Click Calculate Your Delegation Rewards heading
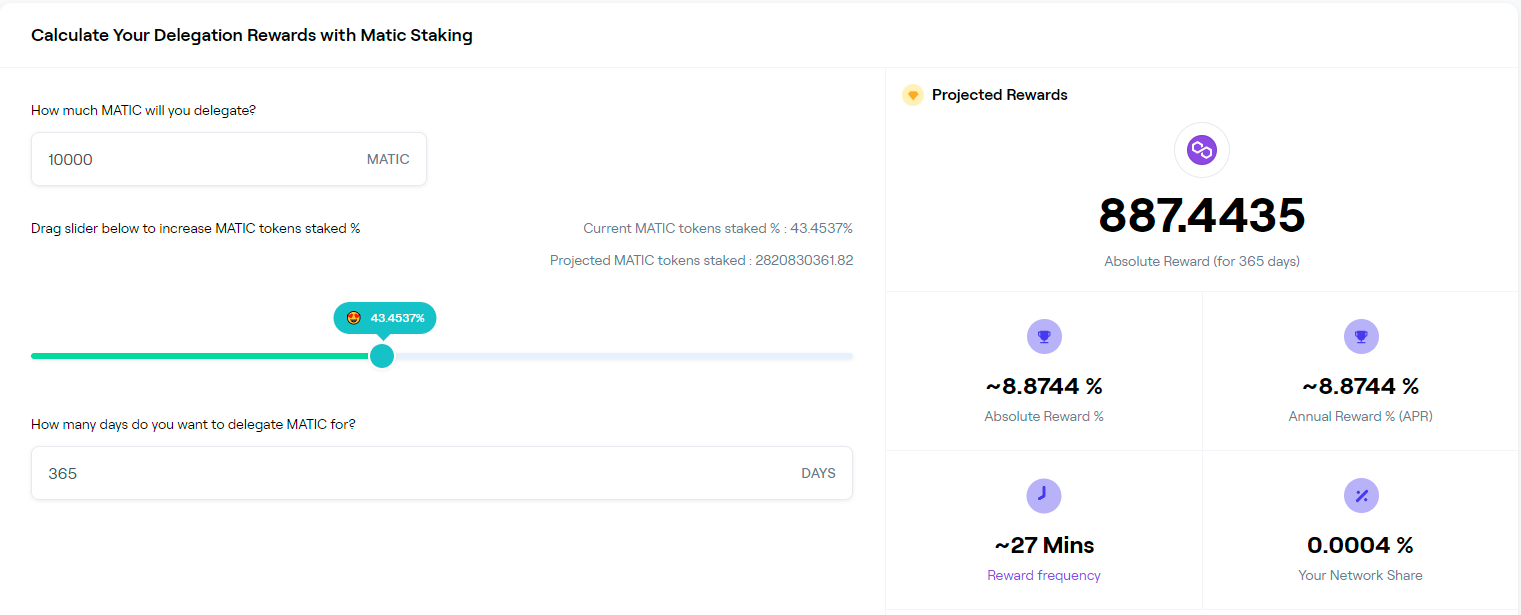The image size is (1521, 615). pyautogui.click(x=252, y=35)
